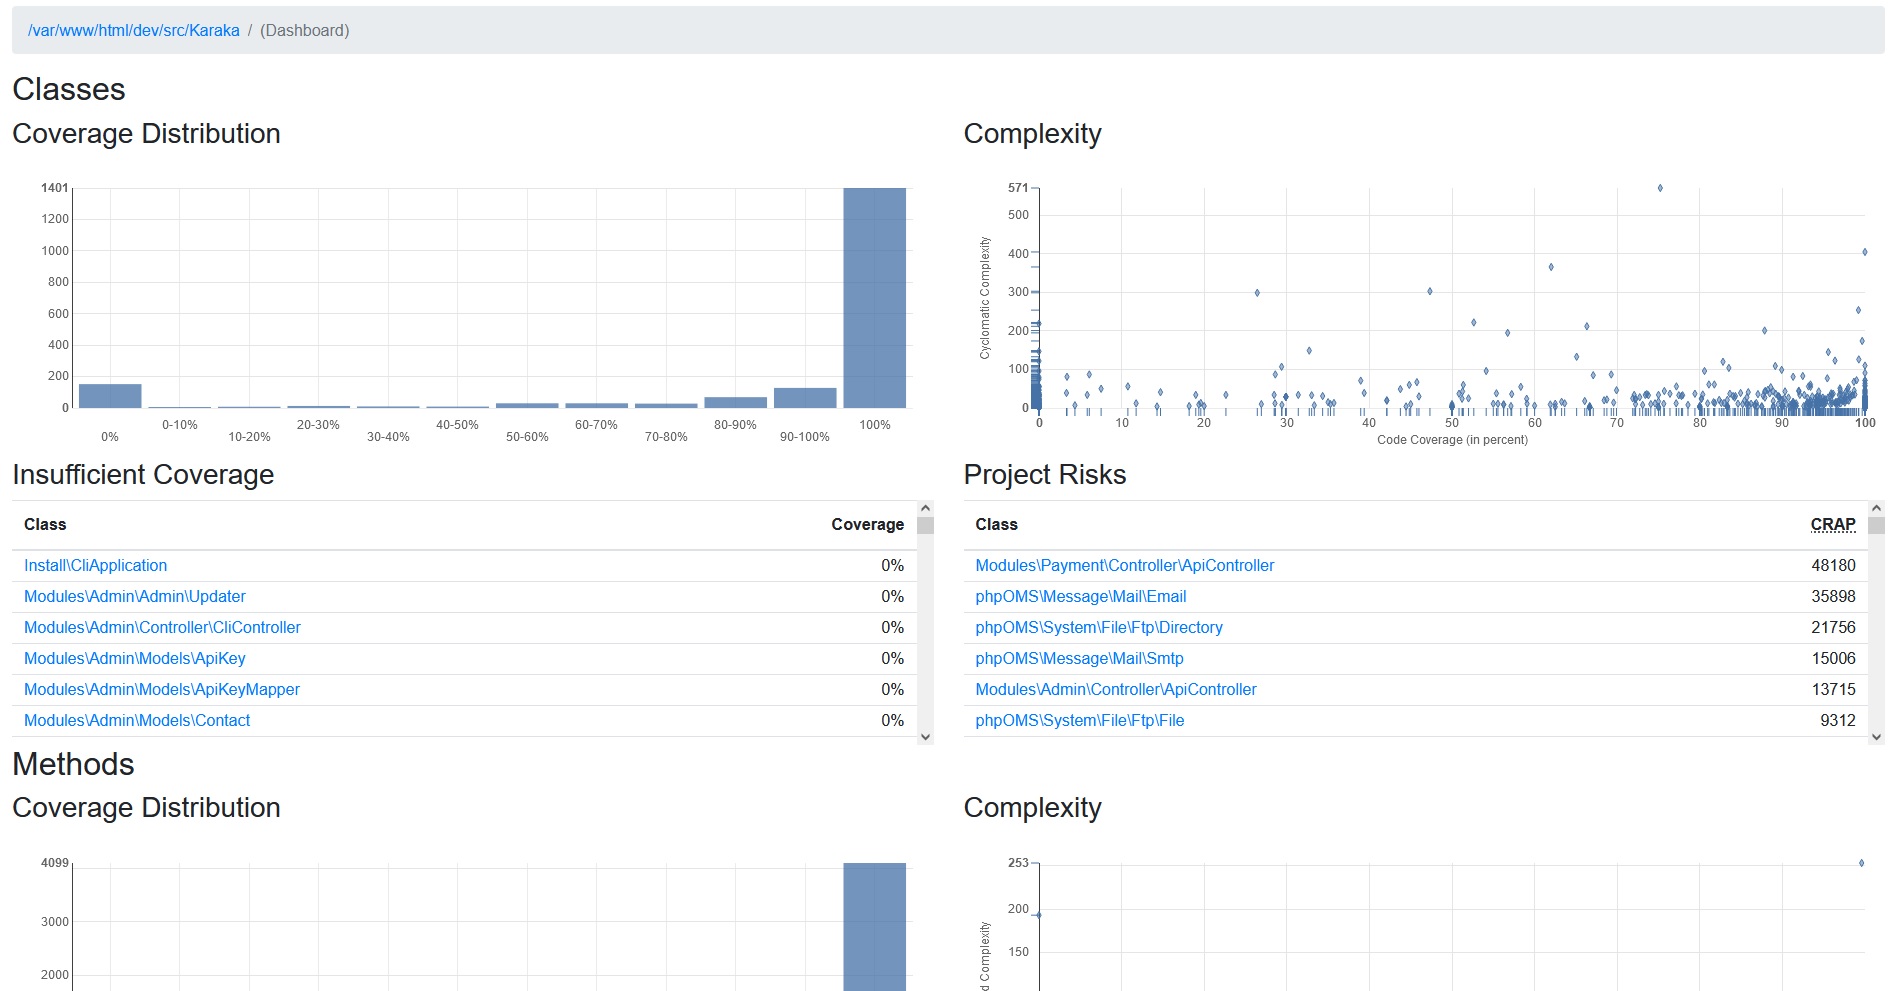1891x991 pixels.
Task: Open Modules\Admin\Models\ApiKeyMapper link
Action: pos(161,689)
